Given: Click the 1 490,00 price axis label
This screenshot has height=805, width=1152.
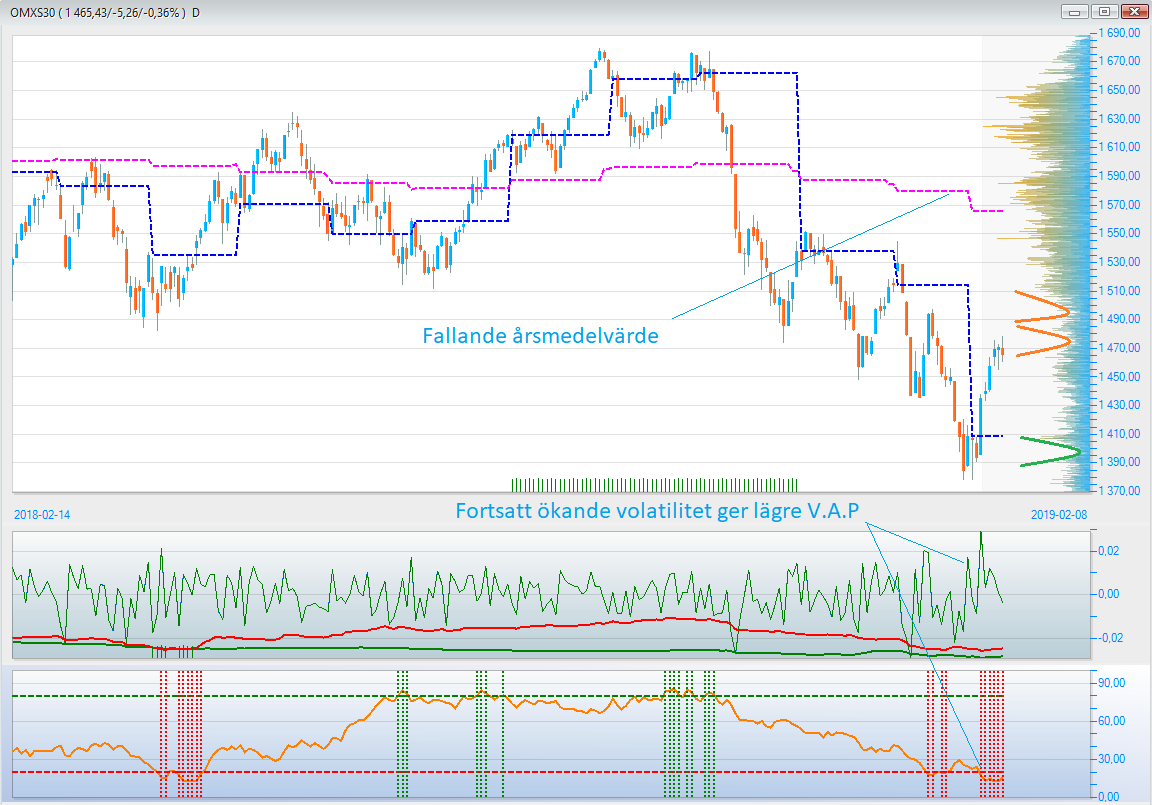Looking at the screenshot, I should (1120, 320).
